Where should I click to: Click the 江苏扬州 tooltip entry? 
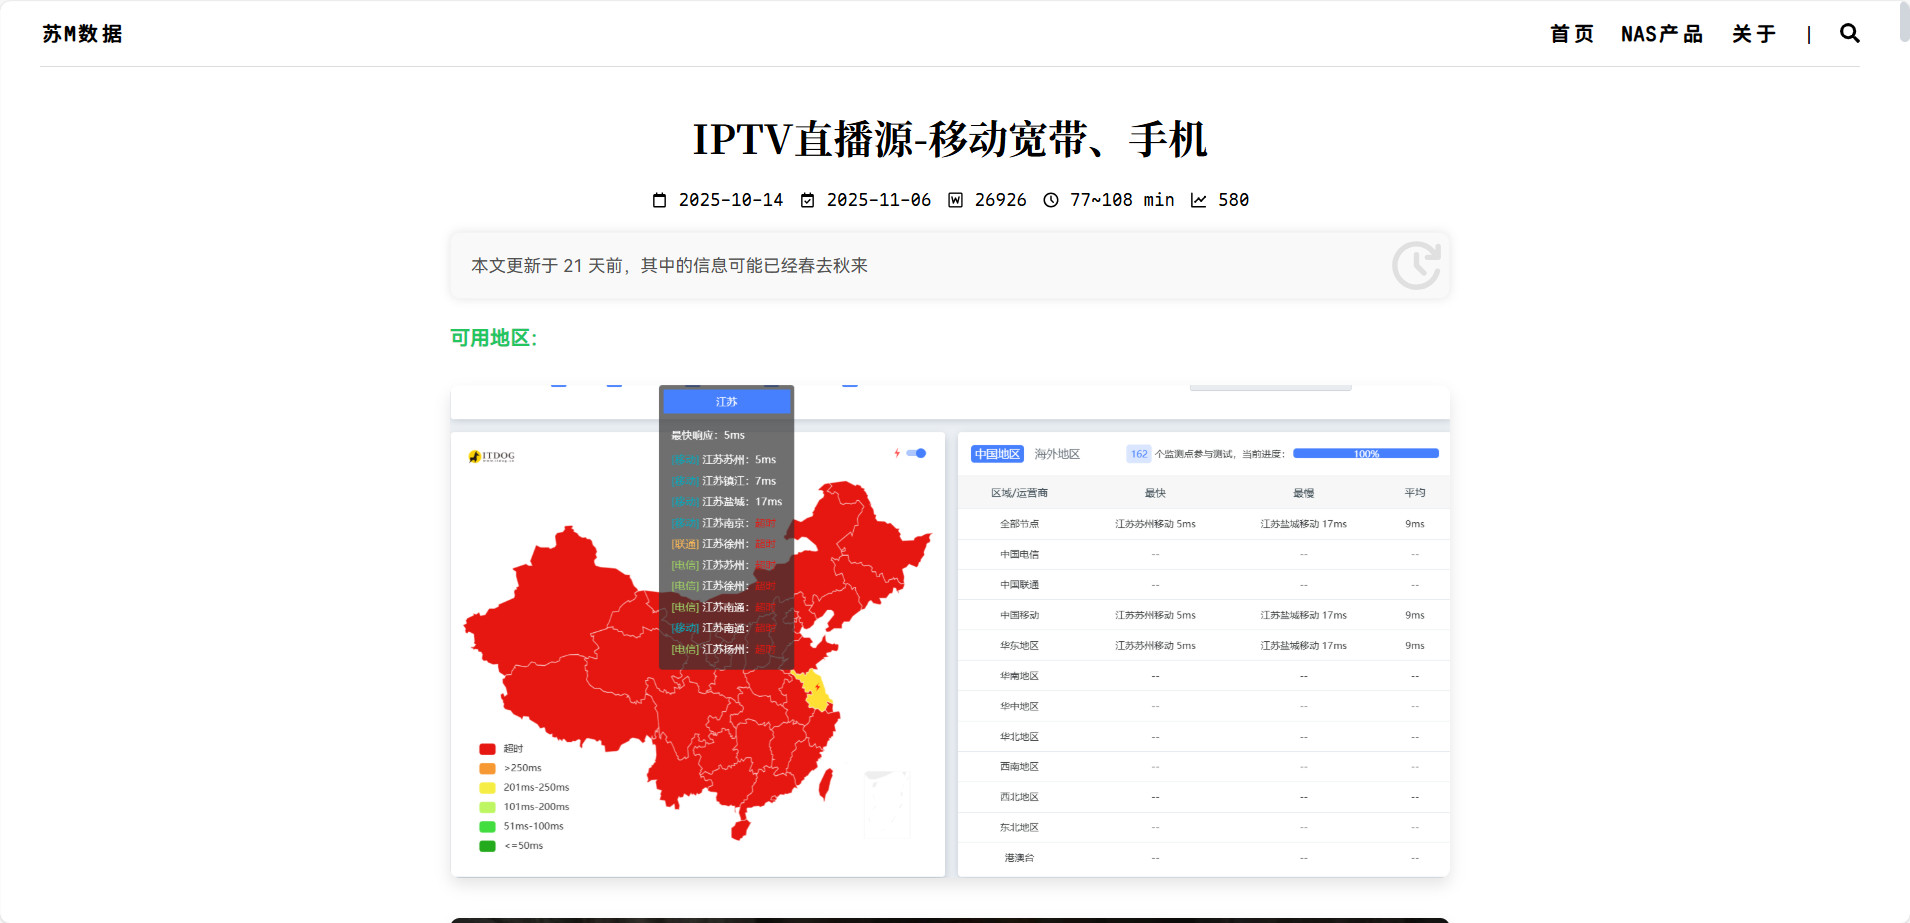click(x=724, y=649)
